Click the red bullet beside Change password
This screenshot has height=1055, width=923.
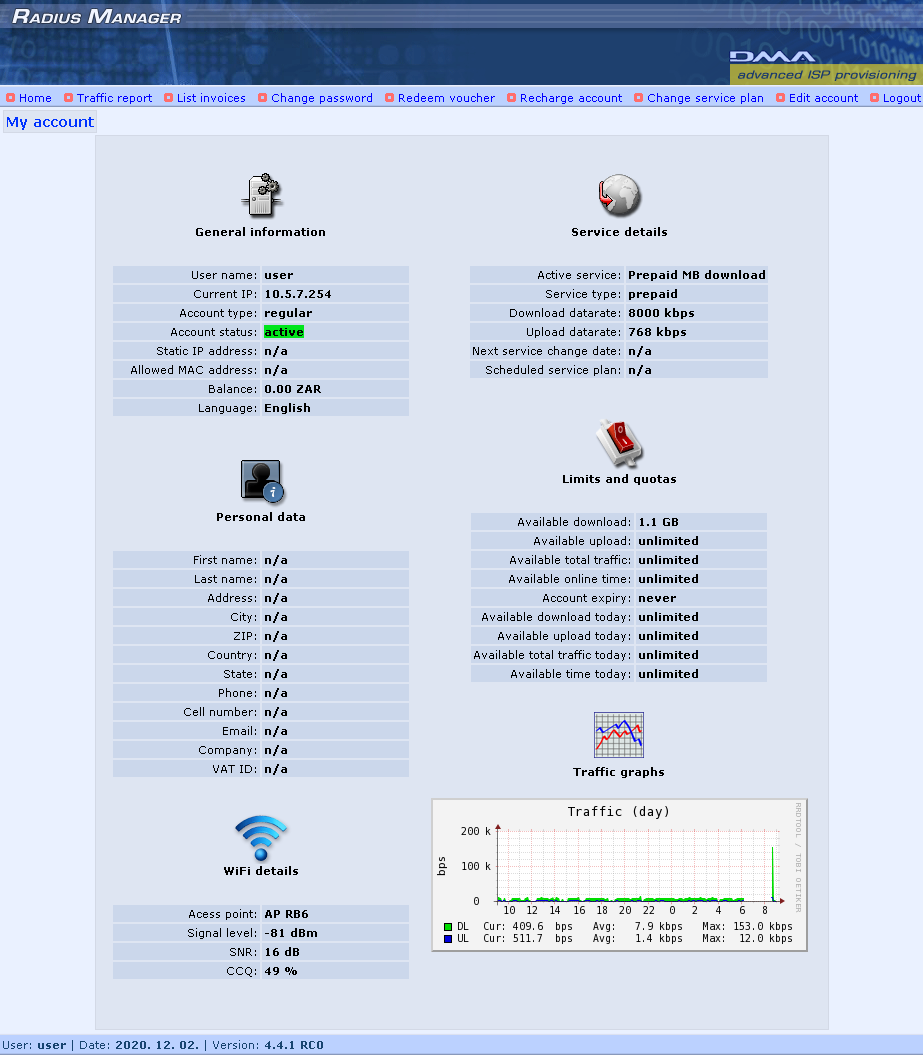[x=262, y=98]
